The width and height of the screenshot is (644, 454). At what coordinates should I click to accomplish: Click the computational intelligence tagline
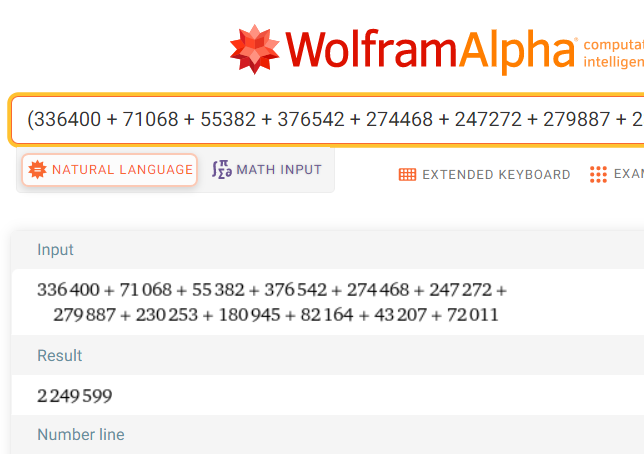[x=612, y=54]
